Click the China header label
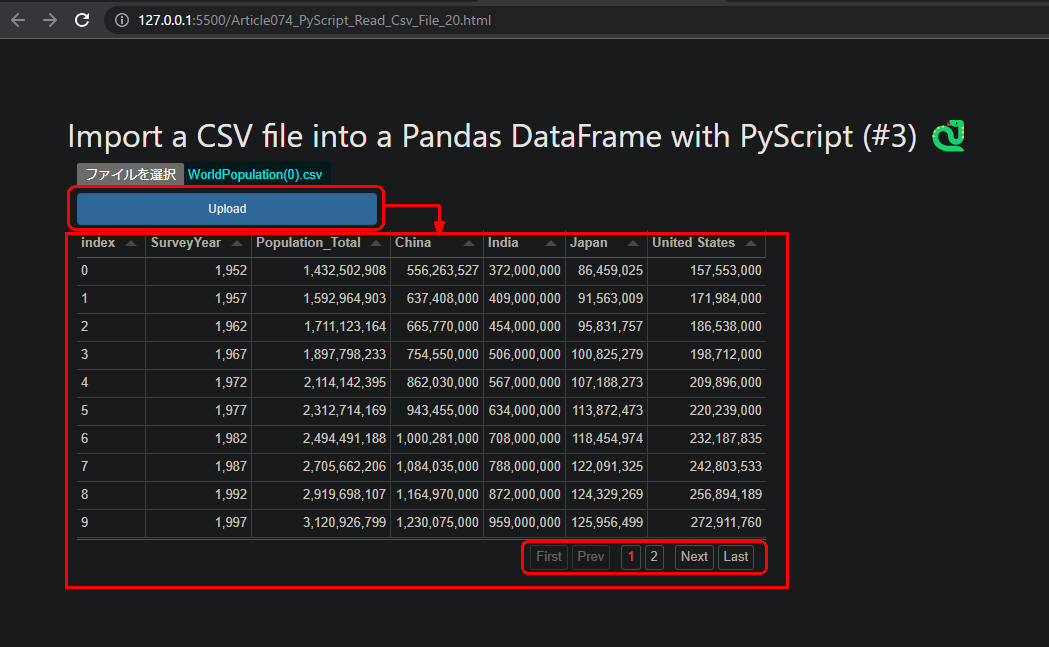Image resolution: width=1049 pixels, height=647 pixels. [413, 242]
